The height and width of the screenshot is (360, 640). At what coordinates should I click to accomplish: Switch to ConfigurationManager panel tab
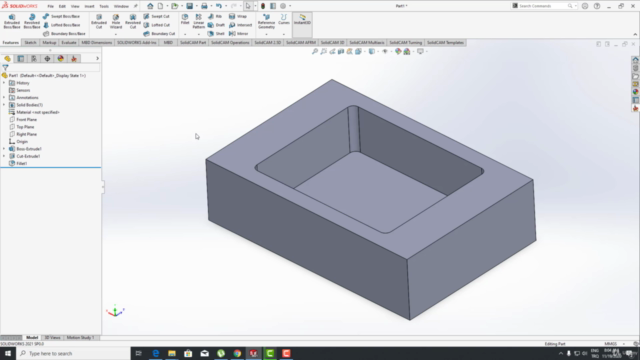(x=34, y=59)
